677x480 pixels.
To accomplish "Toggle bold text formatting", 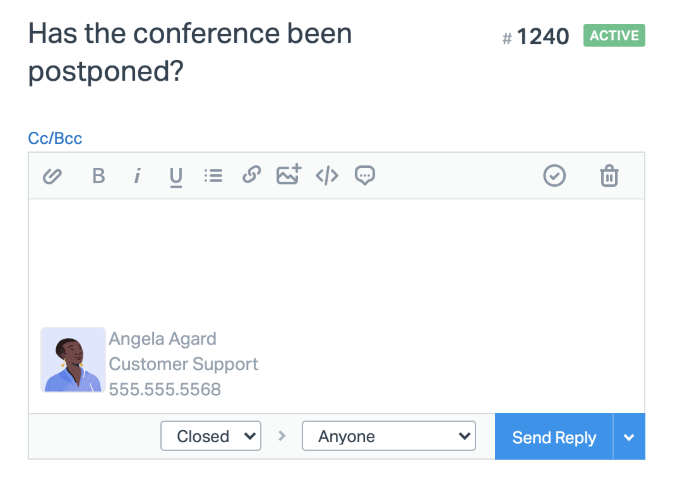I will tap(98, 176).
